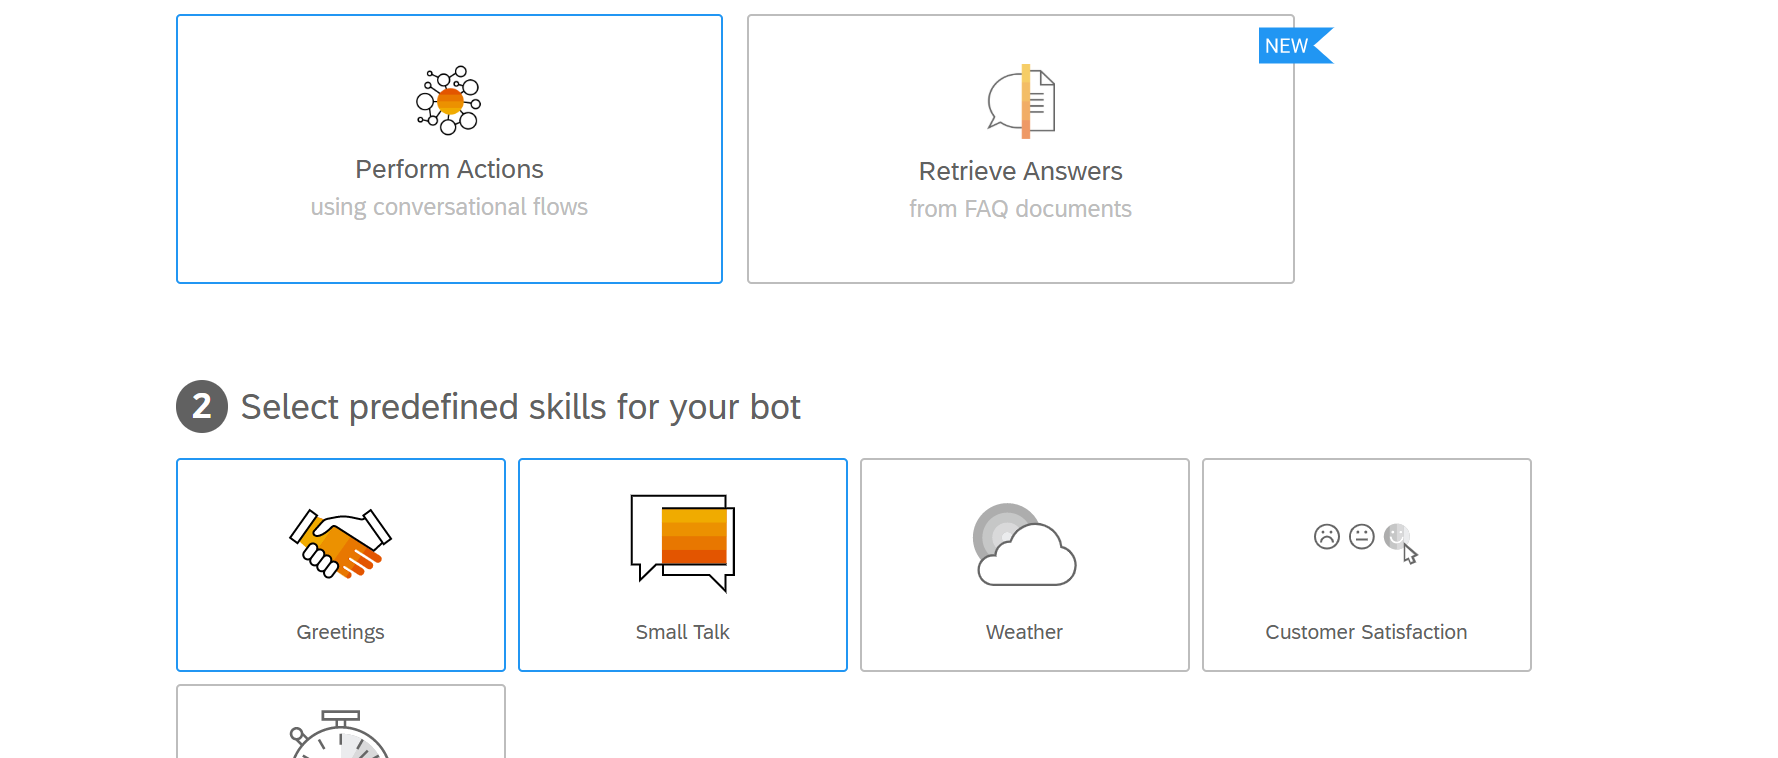Click the chat bubbles icon on Small Talk
Viewport: 1778px width, 758px height.
tap(682, 540)
